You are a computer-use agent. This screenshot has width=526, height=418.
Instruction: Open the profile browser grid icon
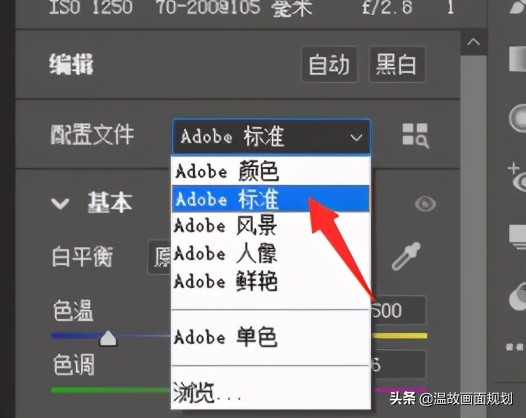[415, 136]
